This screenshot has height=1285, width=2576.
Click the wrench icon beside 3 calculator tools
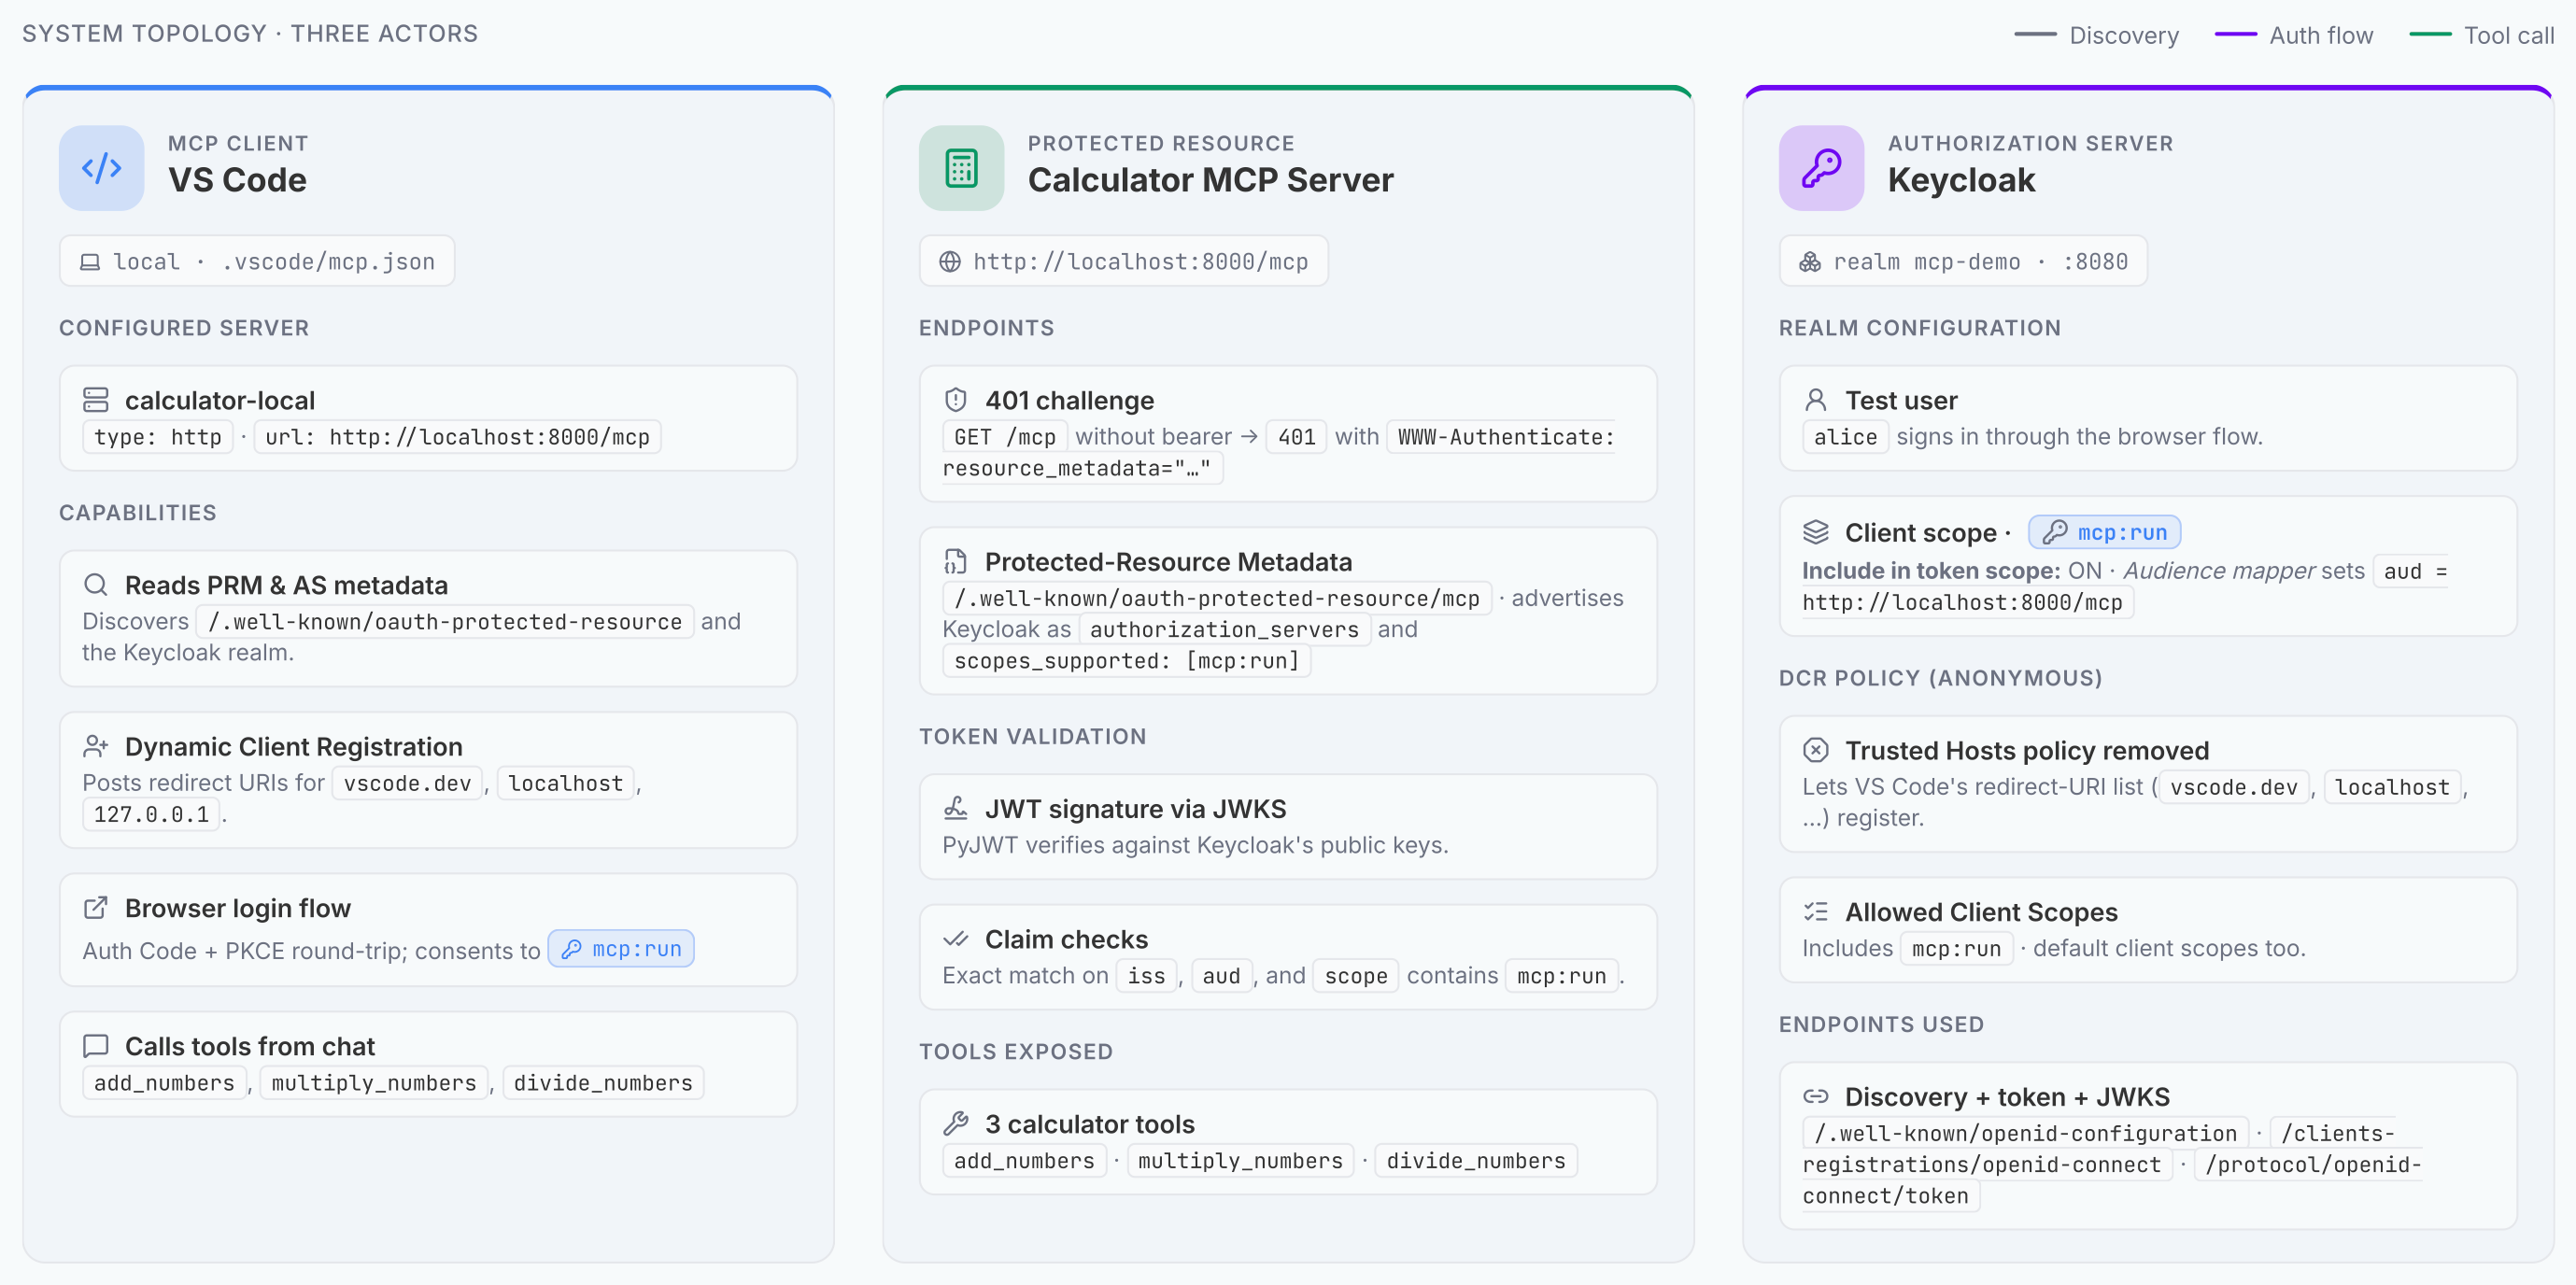(956, 1124)
